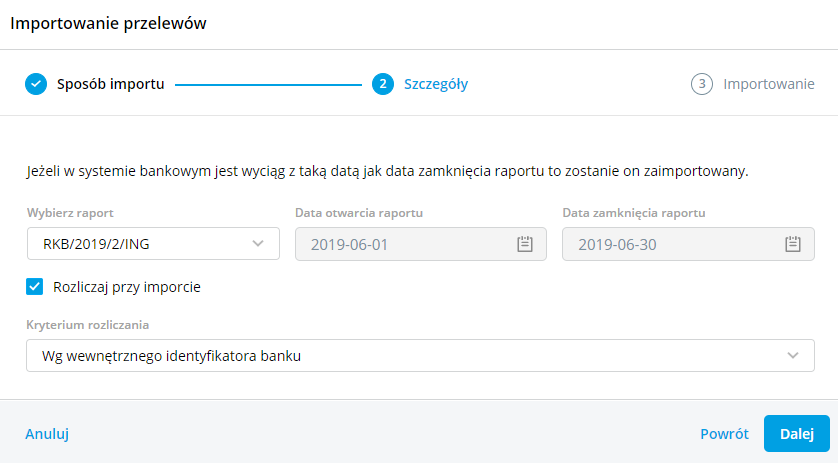Open calendar picker for Data otwarcia raportu

(x=525, y=244)
